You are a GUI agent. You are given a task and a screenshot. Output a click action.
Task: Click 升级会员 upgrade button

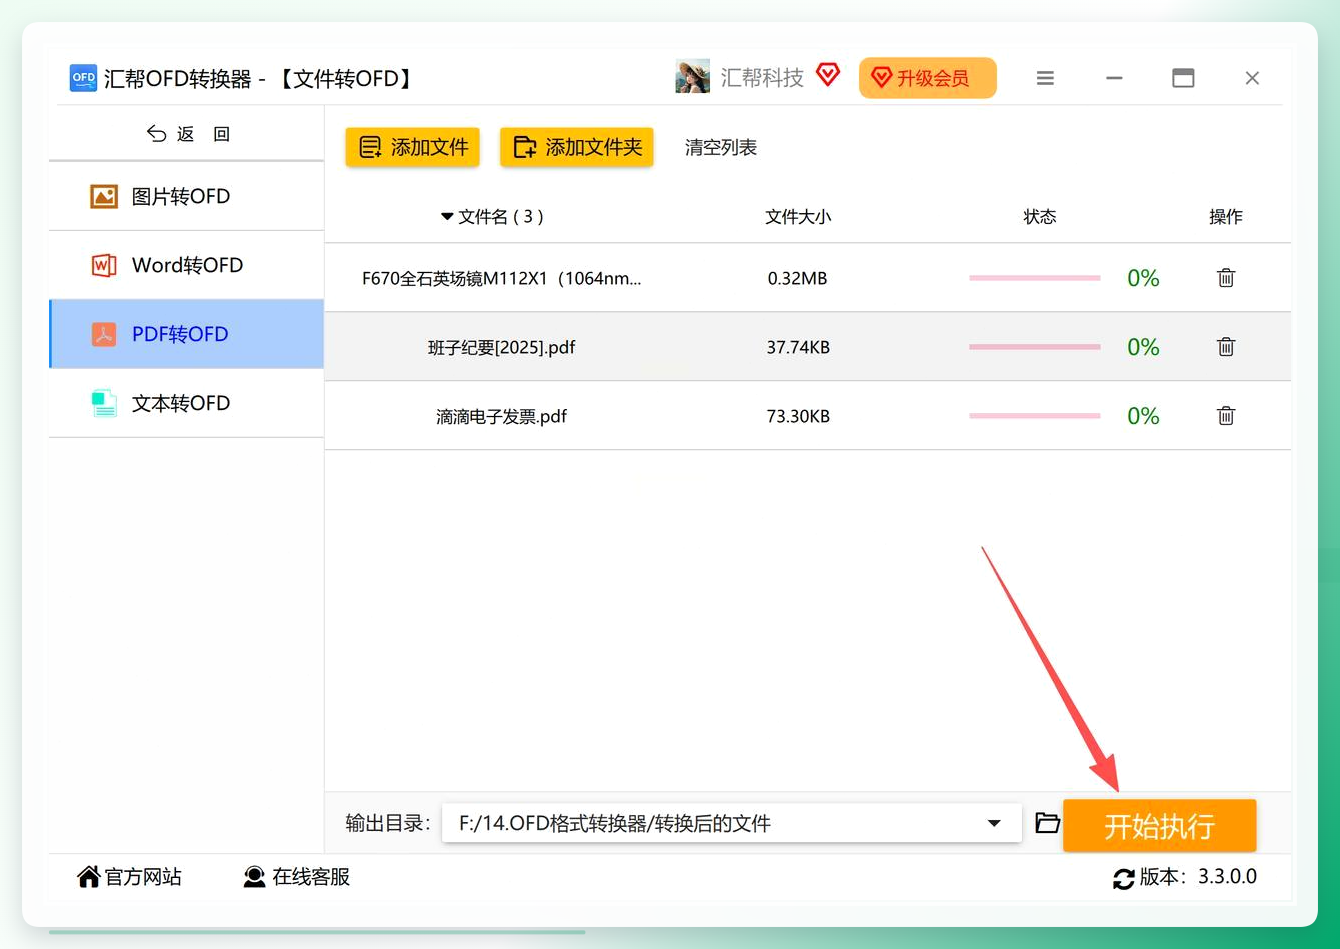click(x=928, y=78)
